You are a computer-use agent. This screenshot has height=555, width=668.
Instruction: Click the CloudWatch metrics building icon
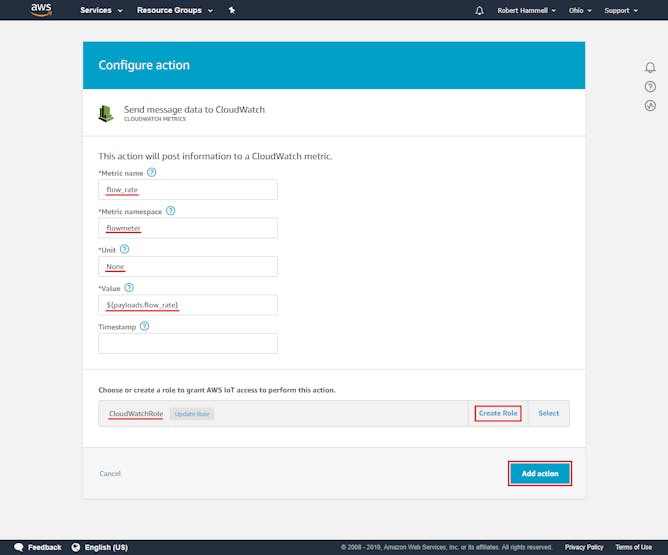point(106,114)
